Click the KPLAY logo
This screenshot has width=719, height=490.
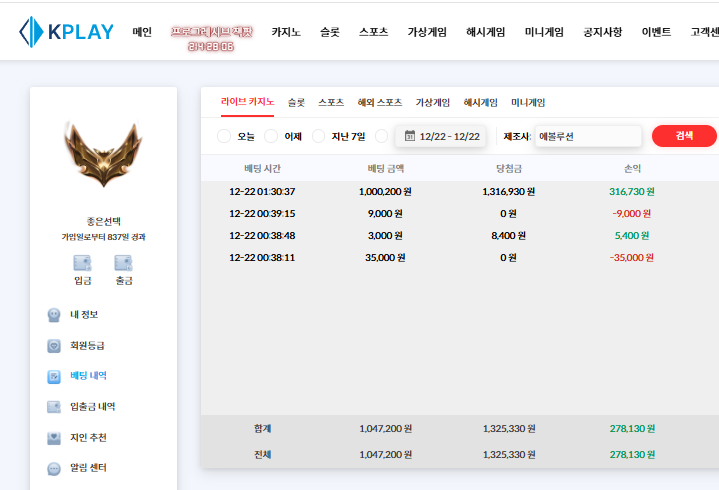click(66, 32)
